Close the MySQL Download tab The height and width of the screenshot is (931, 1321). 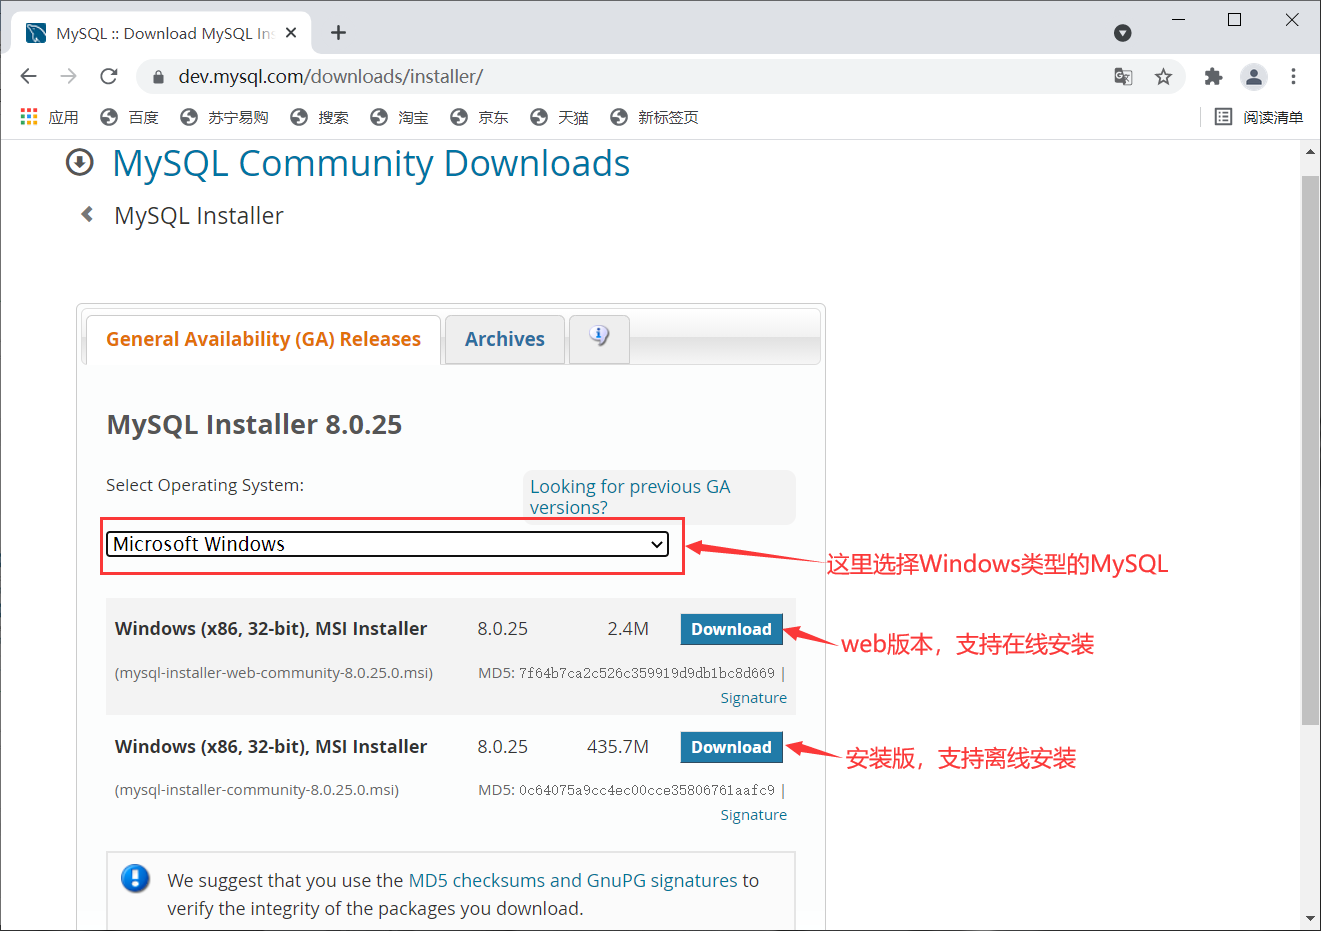[291, 33]
